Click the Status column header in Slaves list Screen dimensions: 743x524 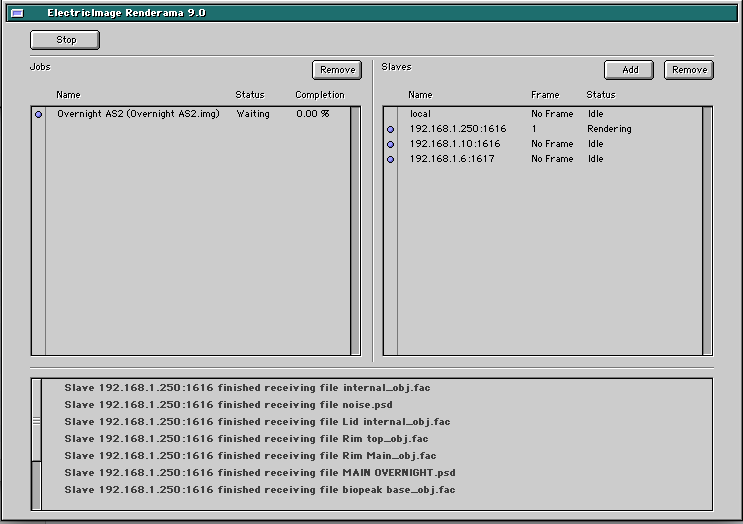click(x=600, y=95)
